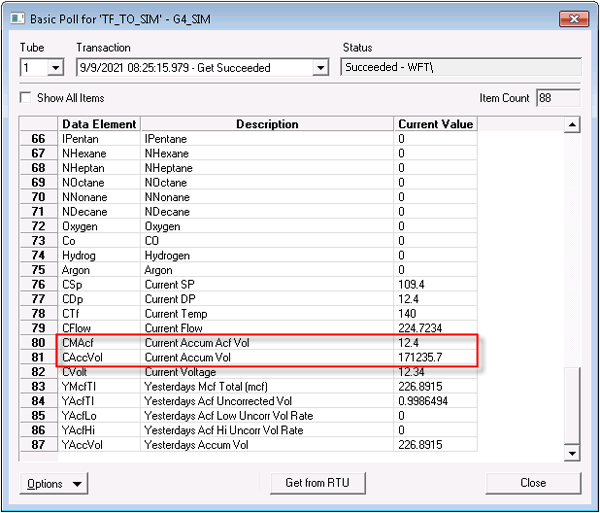Image resolution: width=600 pixels, height=513 pixels.
Task: Select the NHeptan data element cell
Action: (x=99, y=168)
